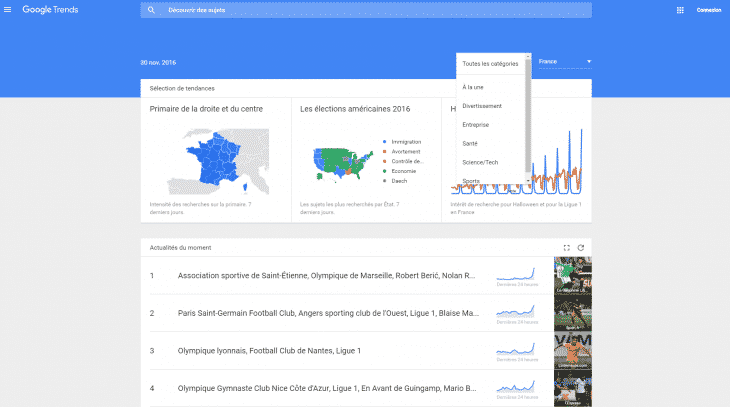Viewport: 730px width, 407px height.
Task: Focus the Découvrir des sujets search field
Action: [x=366, y=10]
